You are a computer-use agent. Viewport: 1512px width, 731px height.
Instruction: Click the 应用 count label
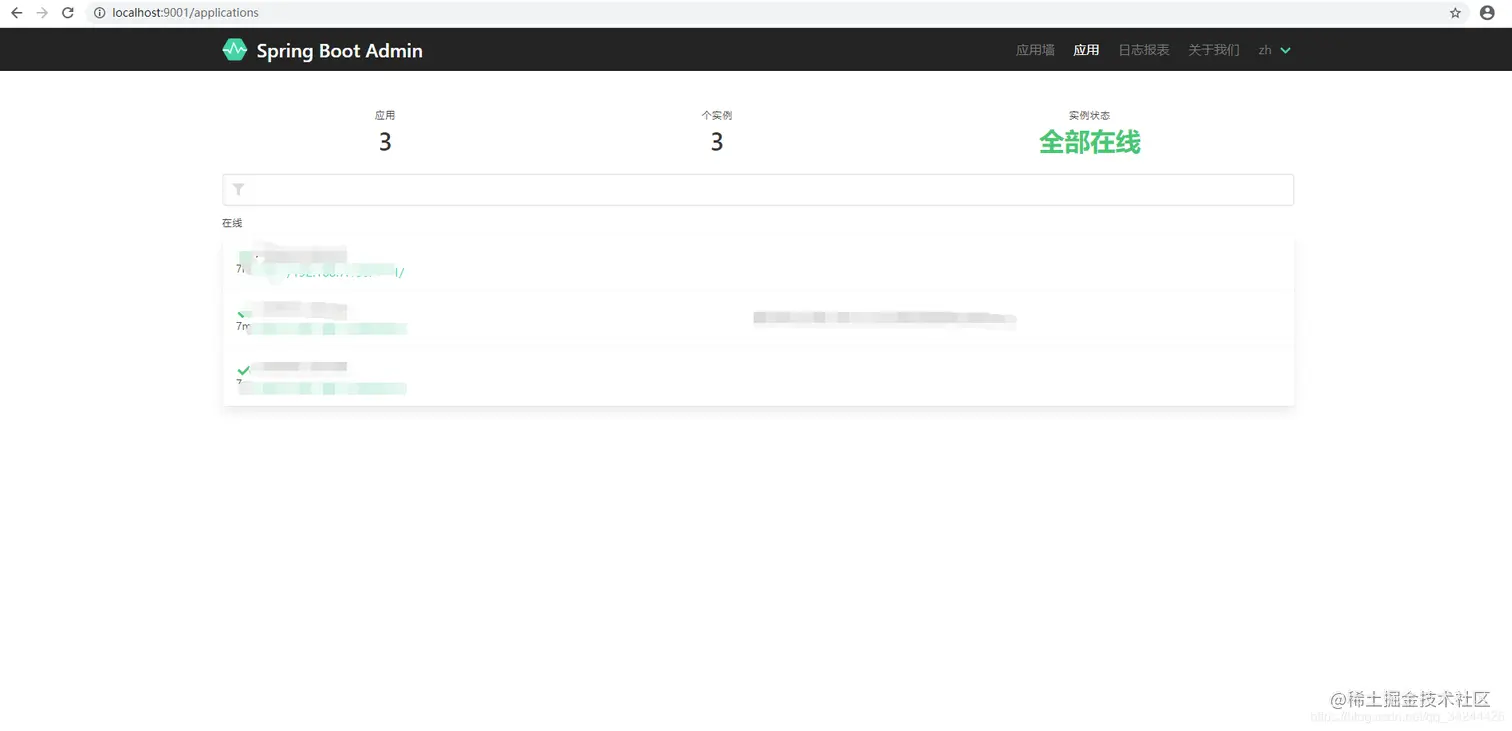(385, 115)
